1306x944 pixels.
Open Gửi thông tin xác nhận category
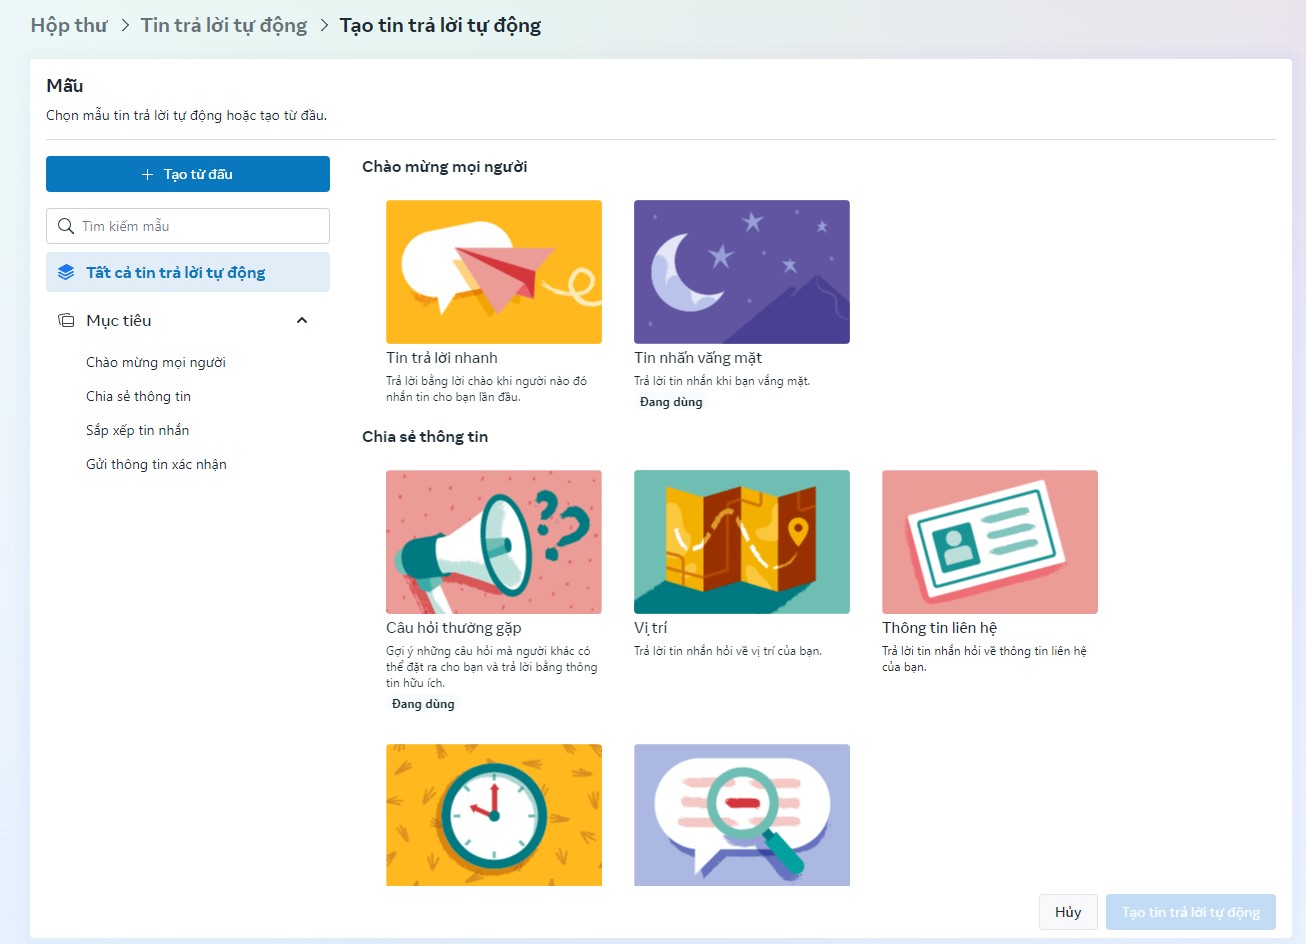156,464
